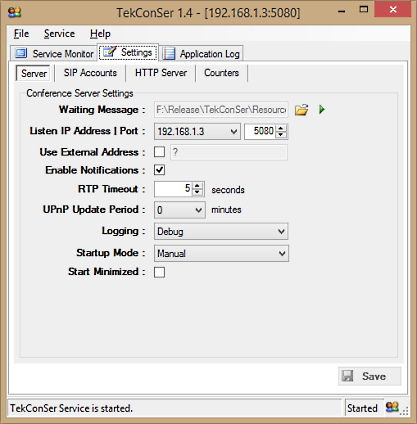Click the application icon in title bar
417x424 pixels.
[x=14, y=13]
